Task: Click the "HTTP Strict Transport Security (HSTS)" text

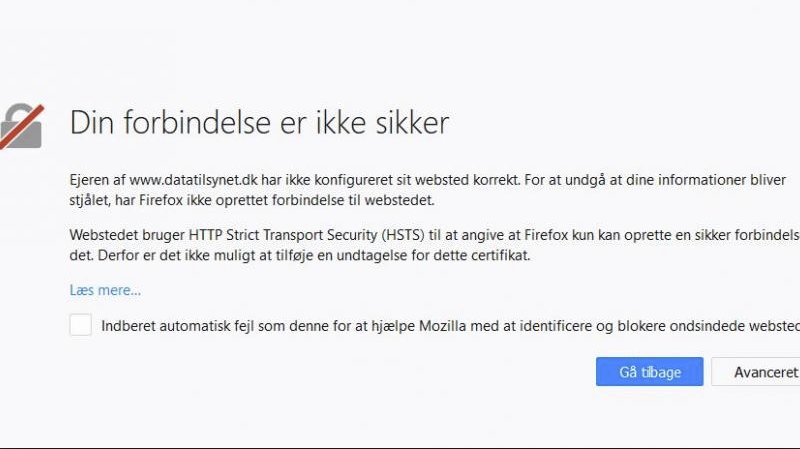Action: coord(294,235)
